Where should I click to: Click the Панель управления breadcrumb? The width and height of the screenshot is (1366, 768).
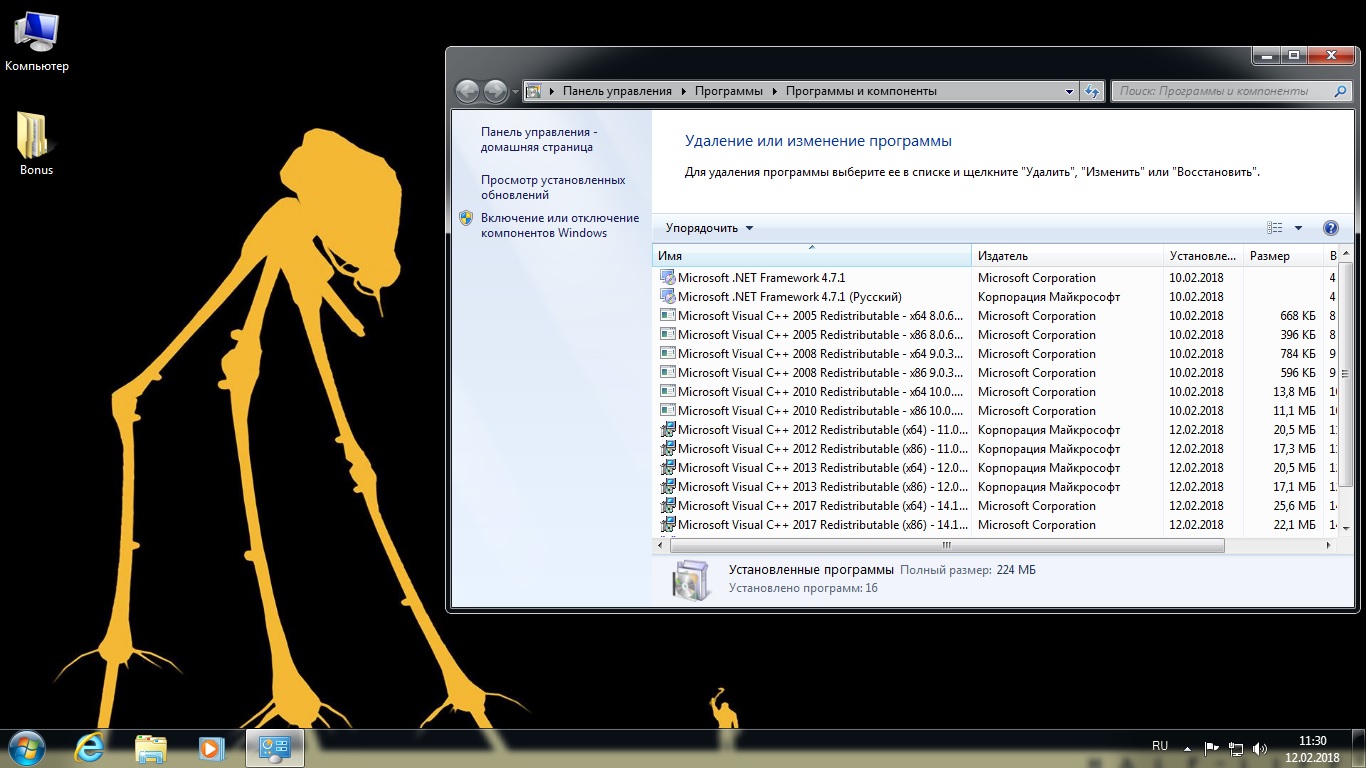(x=617, y=91)
